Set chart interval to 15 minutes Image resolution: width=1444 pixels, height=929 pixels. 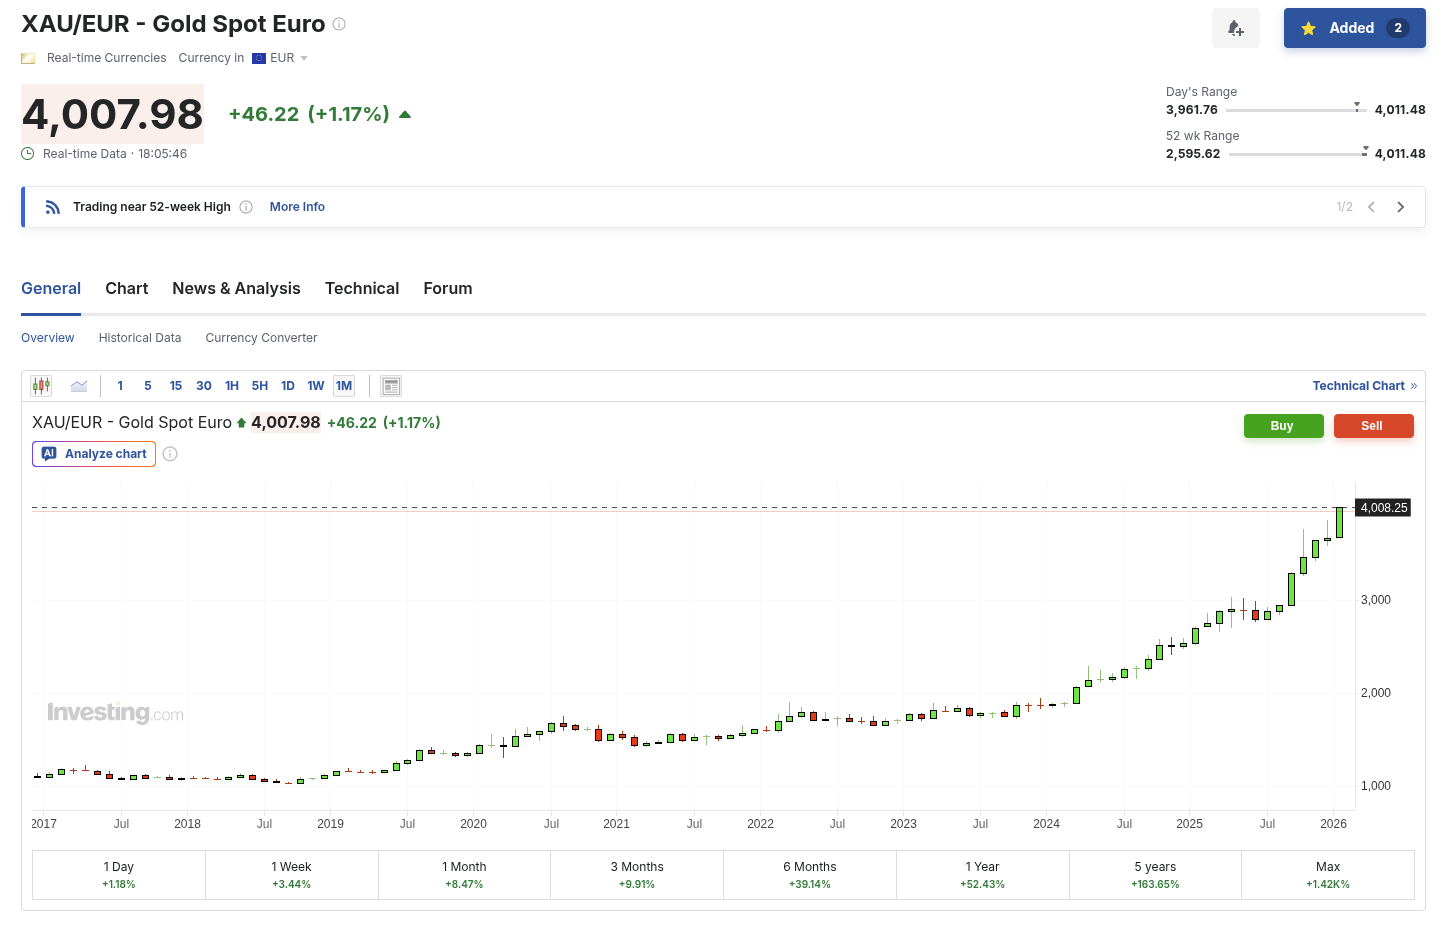click(176, 386)
